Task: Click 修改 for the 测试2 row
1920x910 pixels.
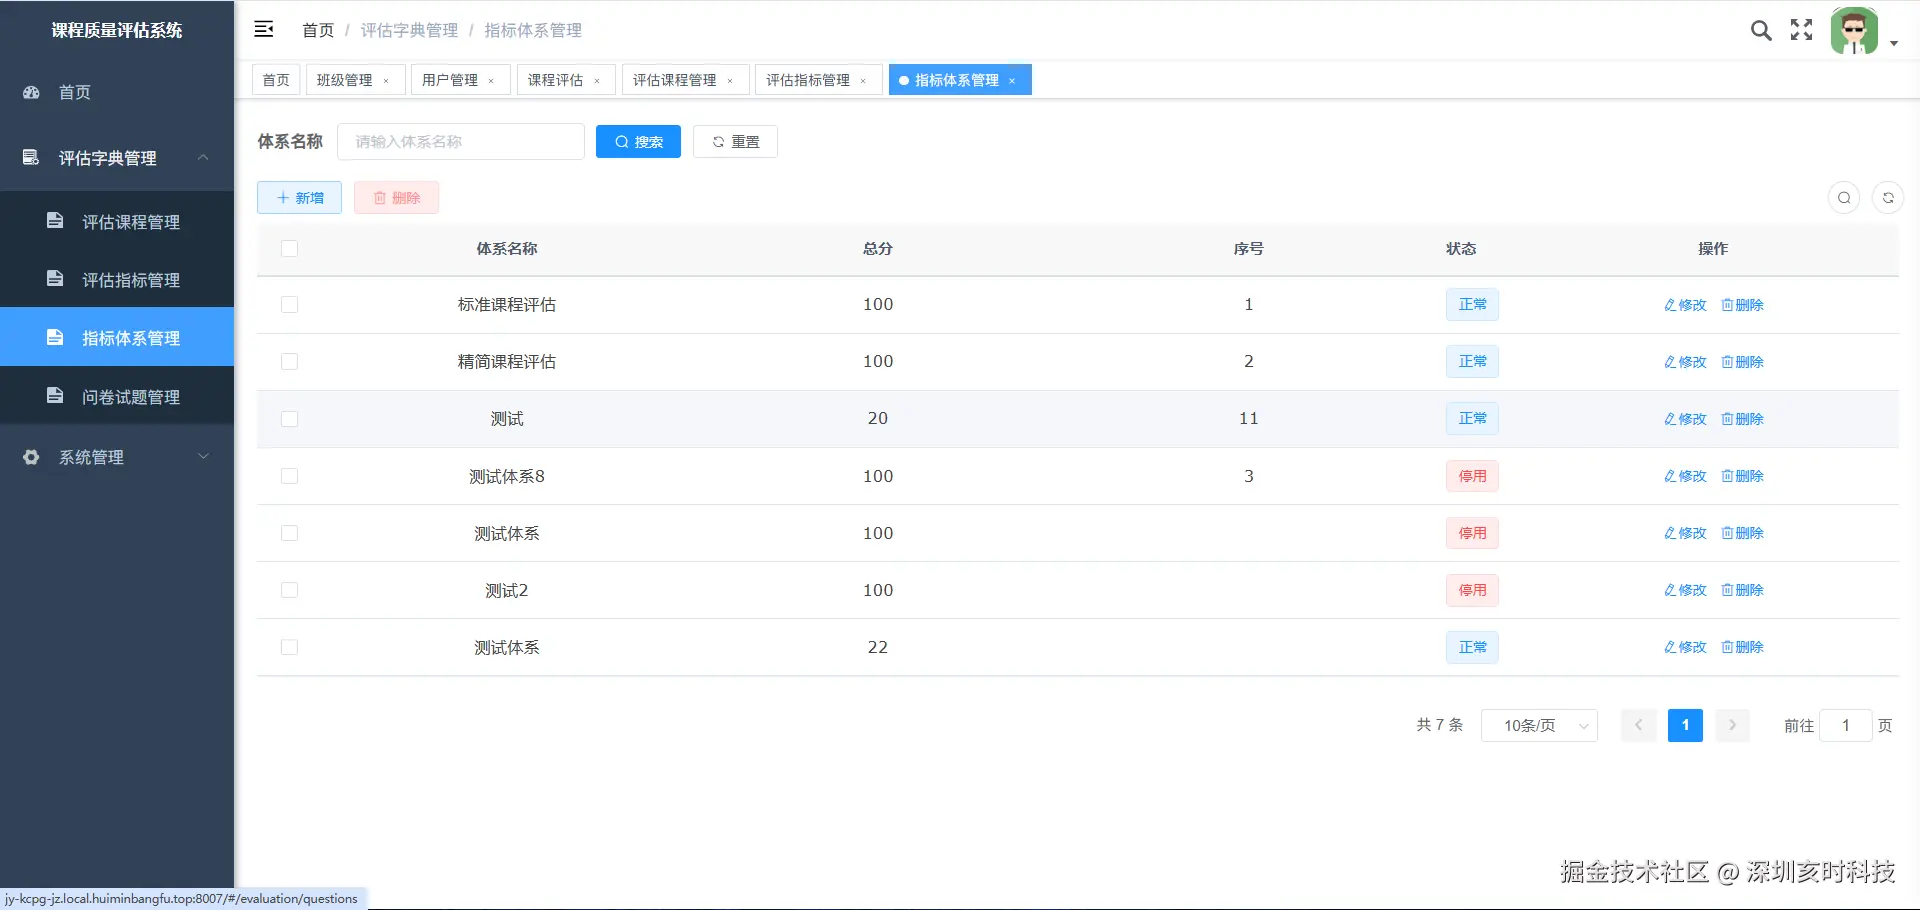Action: point(1685,590)
